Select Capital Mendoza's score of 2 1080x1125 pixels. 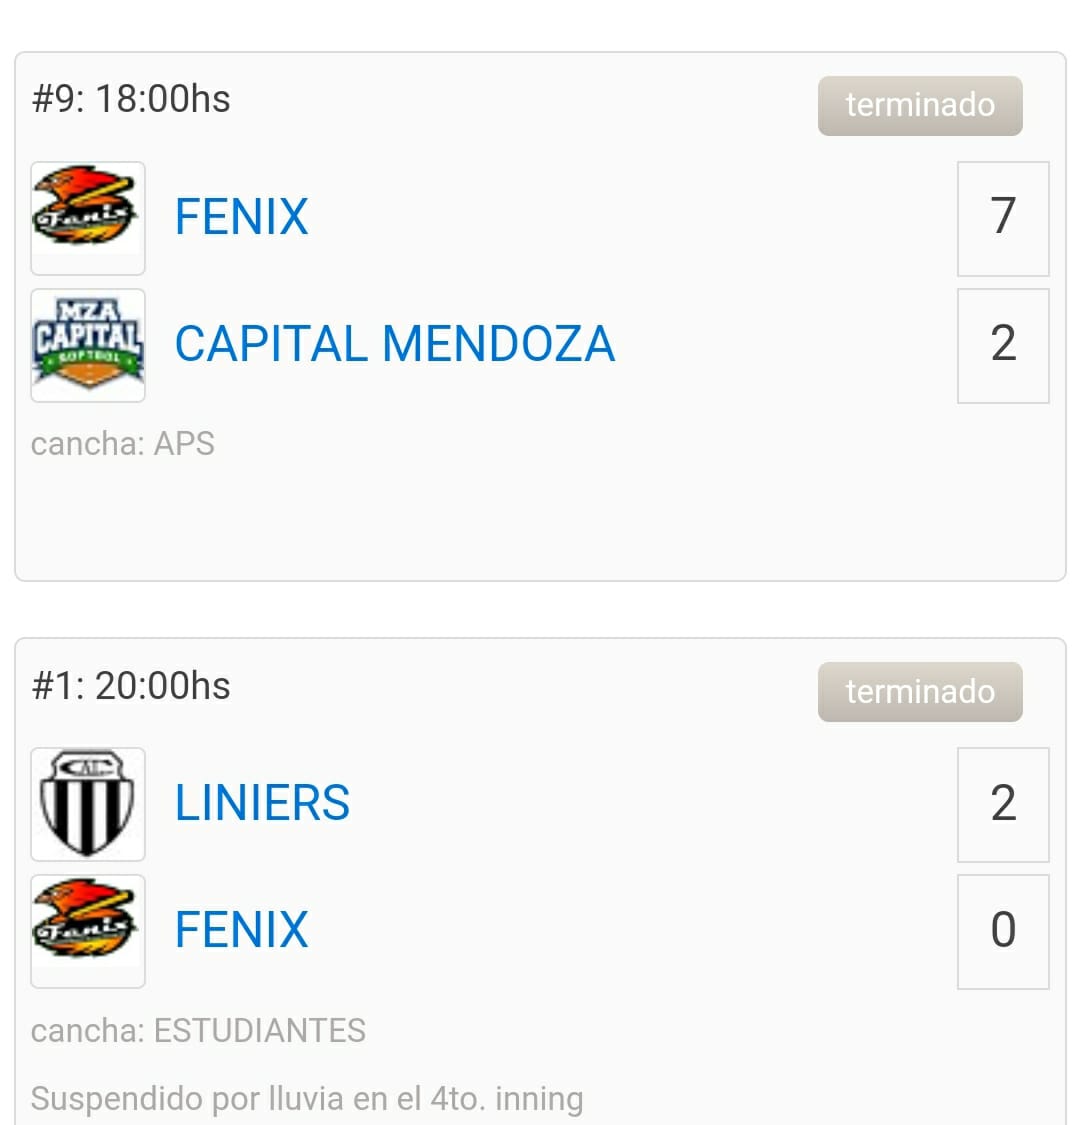[1002, 345]
